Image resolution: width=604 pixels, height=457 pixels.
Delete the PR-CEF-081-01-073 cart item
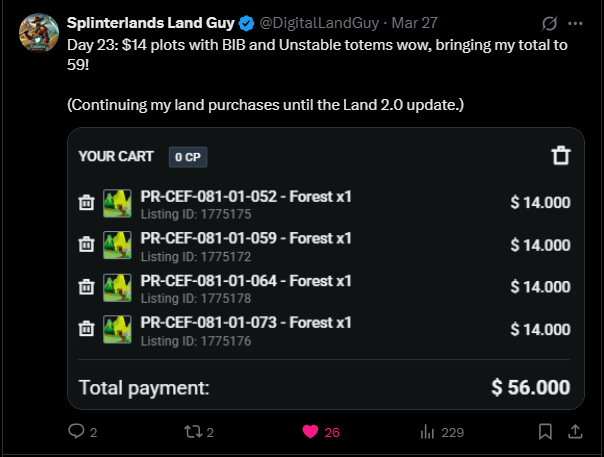click(x=86, y=329)
